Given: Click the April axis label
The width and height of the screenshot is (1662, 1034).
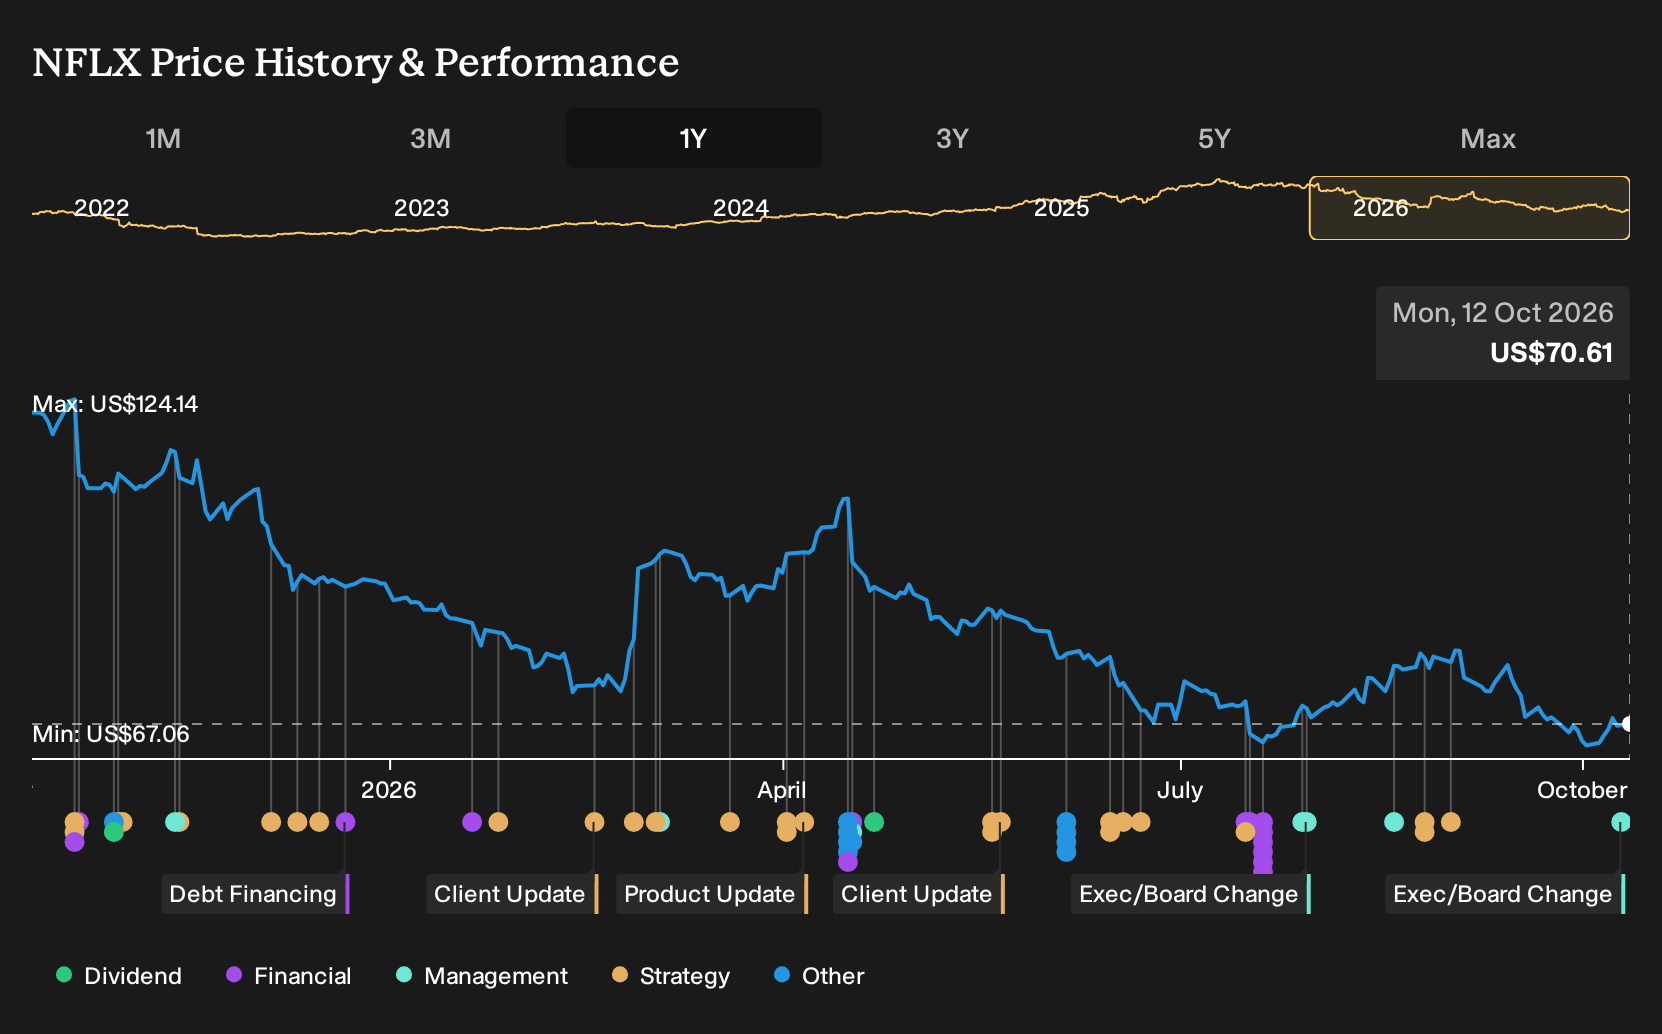Looking at the screenshot, I should coord(782,790).
